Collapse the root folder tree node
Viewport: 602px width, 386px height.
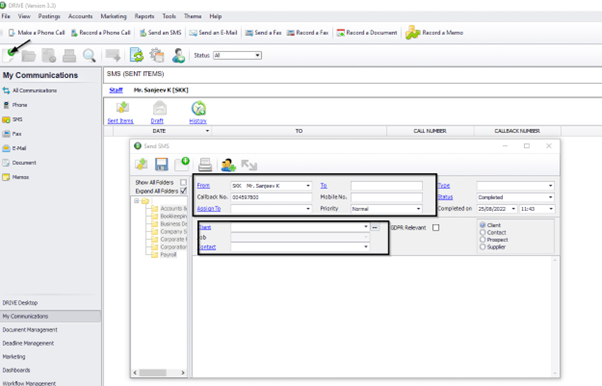click(x=136, y=201)
